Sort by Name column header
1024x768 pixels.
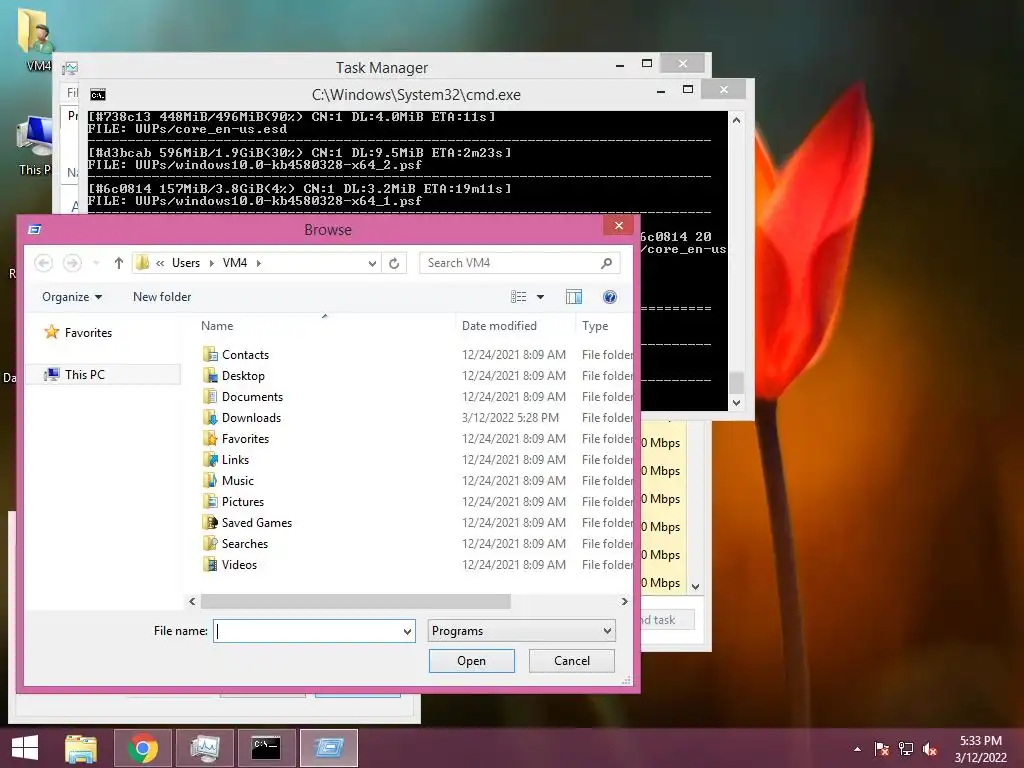coord(217,326)
